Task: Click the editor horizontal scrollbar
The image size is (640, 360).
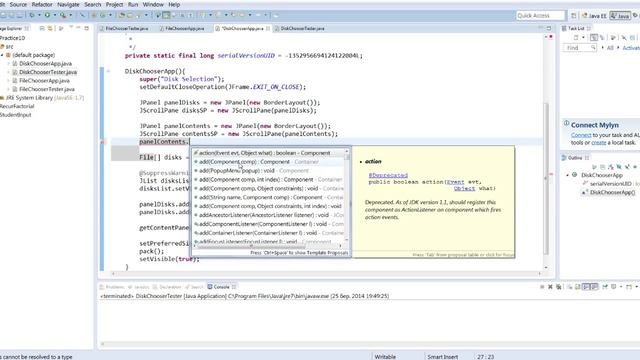Action: tap(327, 273)
